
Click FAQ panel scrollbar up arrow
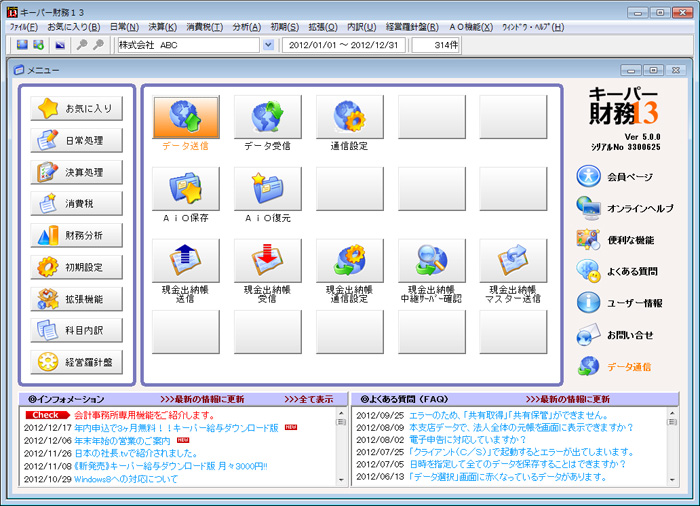coord(672,413)
